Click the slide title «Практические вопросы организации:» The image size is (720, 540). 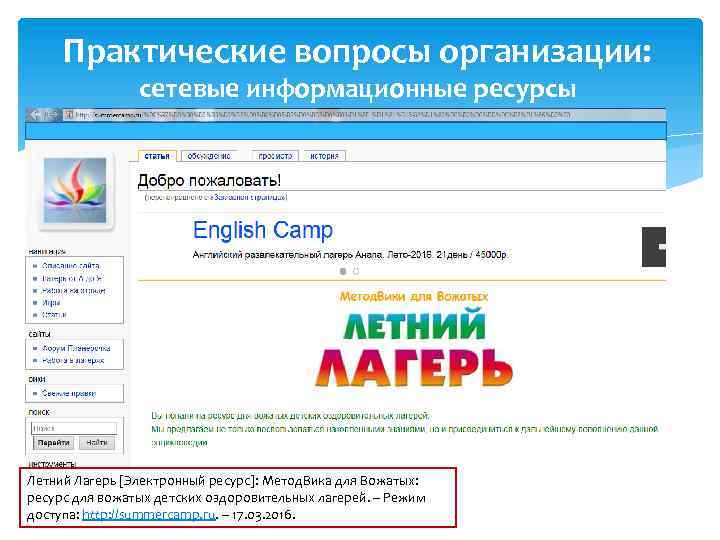(357, 51)
